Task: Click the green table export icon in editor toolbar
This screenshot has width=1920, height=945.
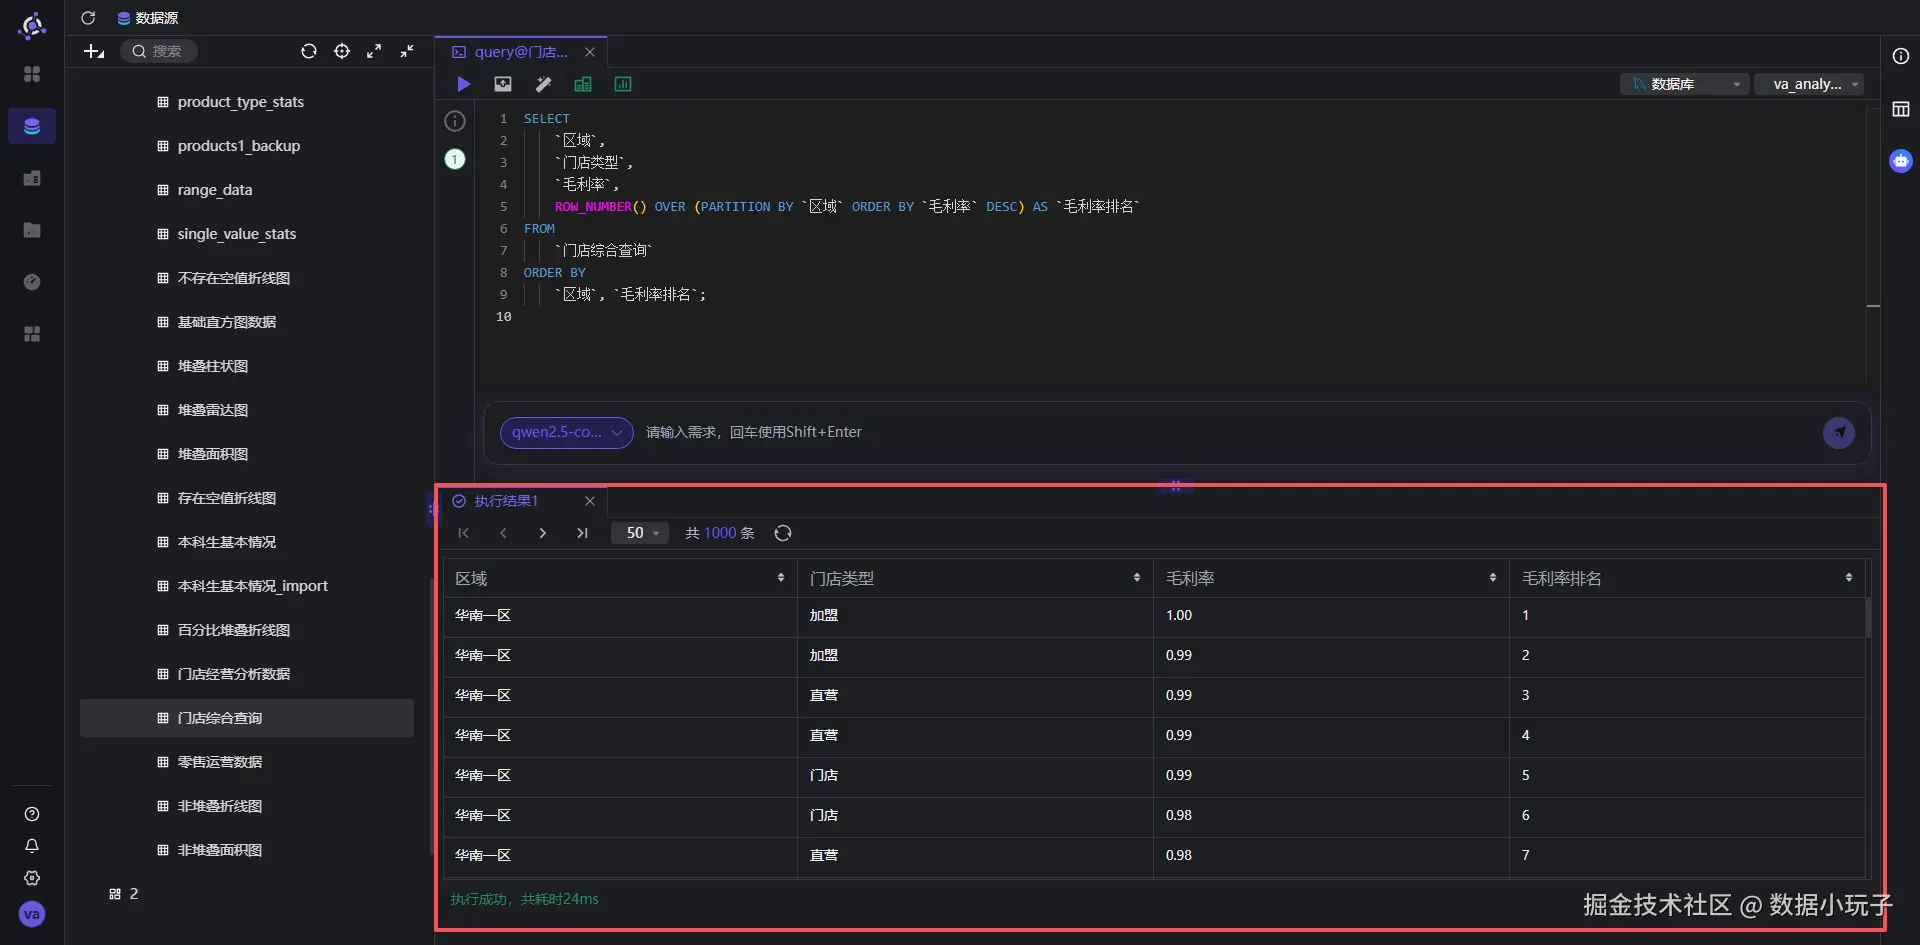Action: click(x=583, y=84)
